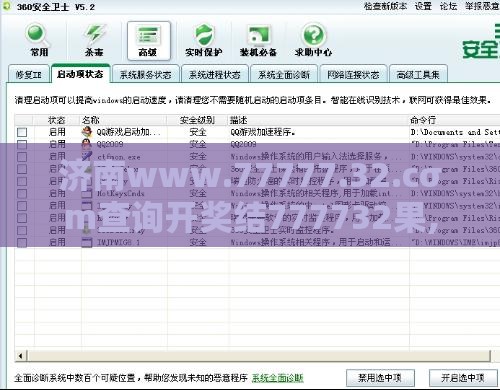Screen dimensions: 500x390
Task: Select the QQ游戏启动加... name cell
Action: [129, 132]
